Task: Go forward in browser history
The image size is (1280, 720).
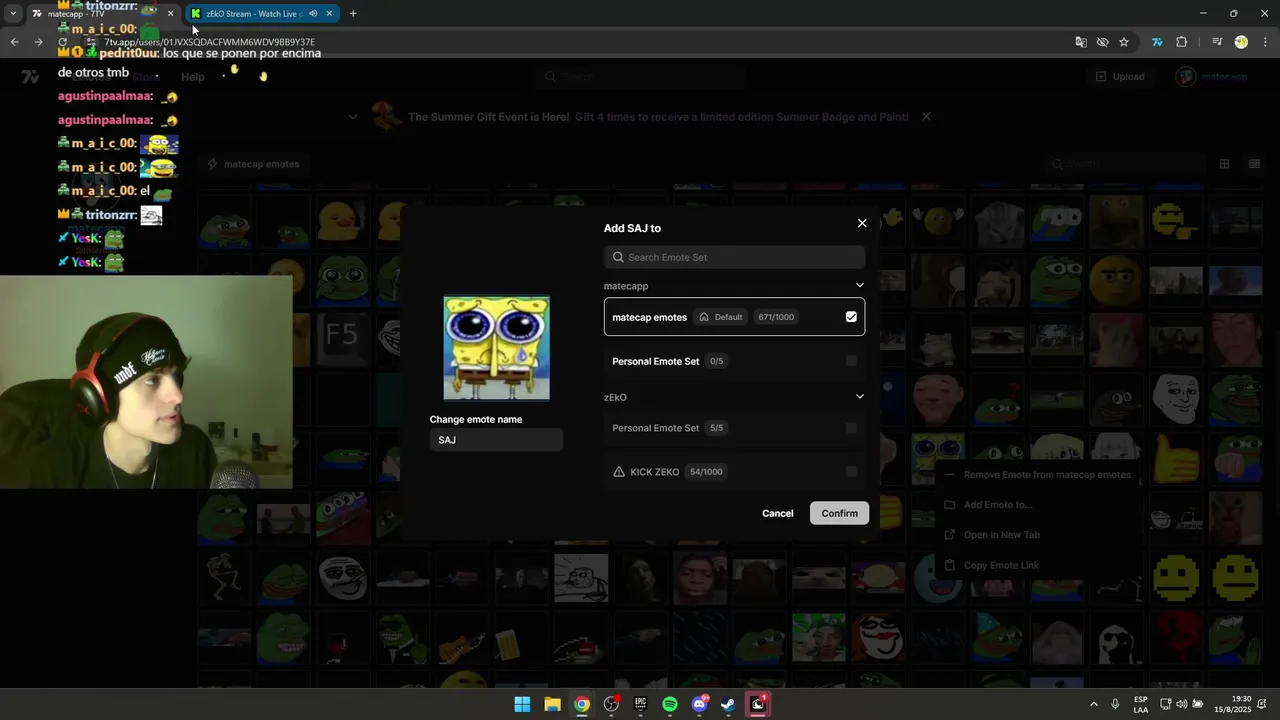Action: tap(38, 42)
